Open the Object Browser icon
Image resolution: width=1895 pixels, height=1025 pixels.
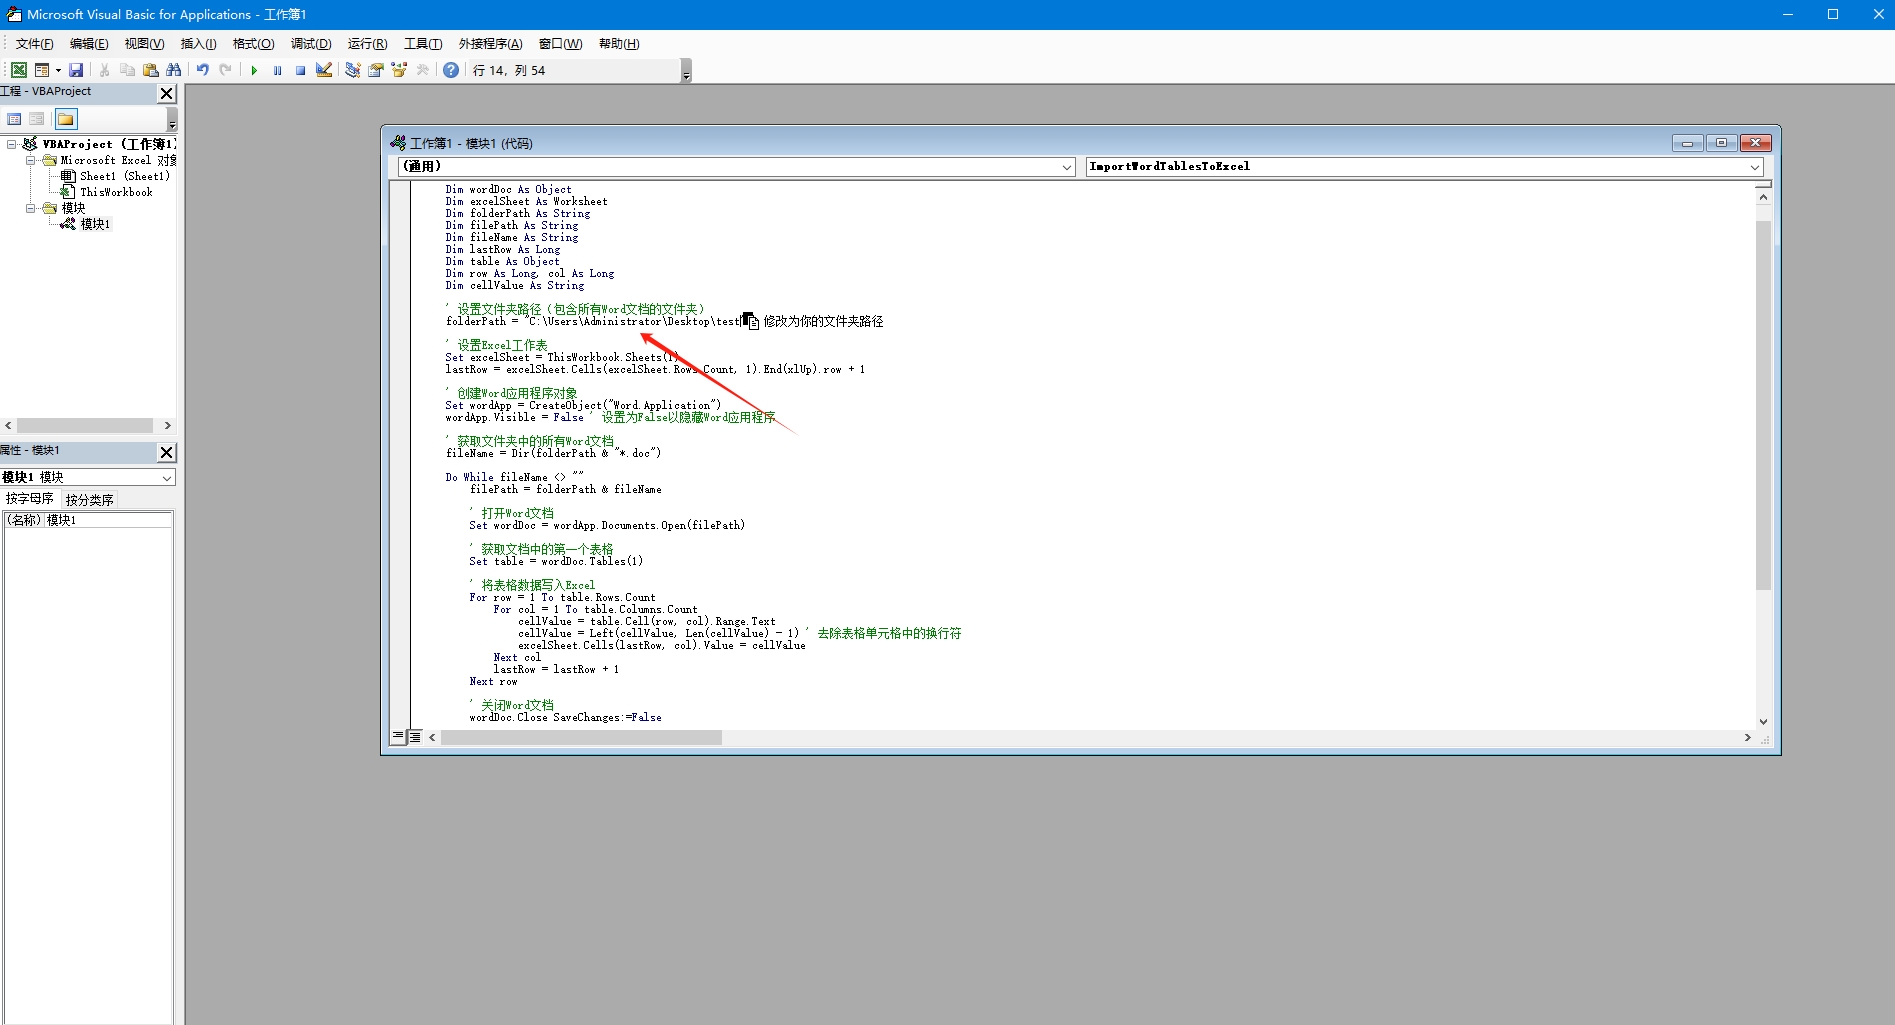[399, 70]
